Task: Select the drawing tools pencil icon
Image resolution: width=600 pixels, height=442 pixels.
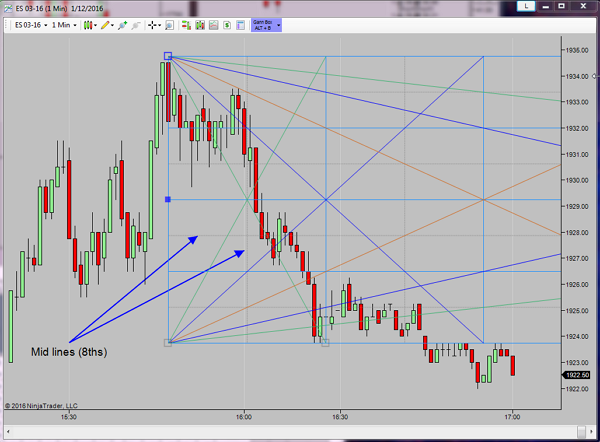Action: coord(105,25)
